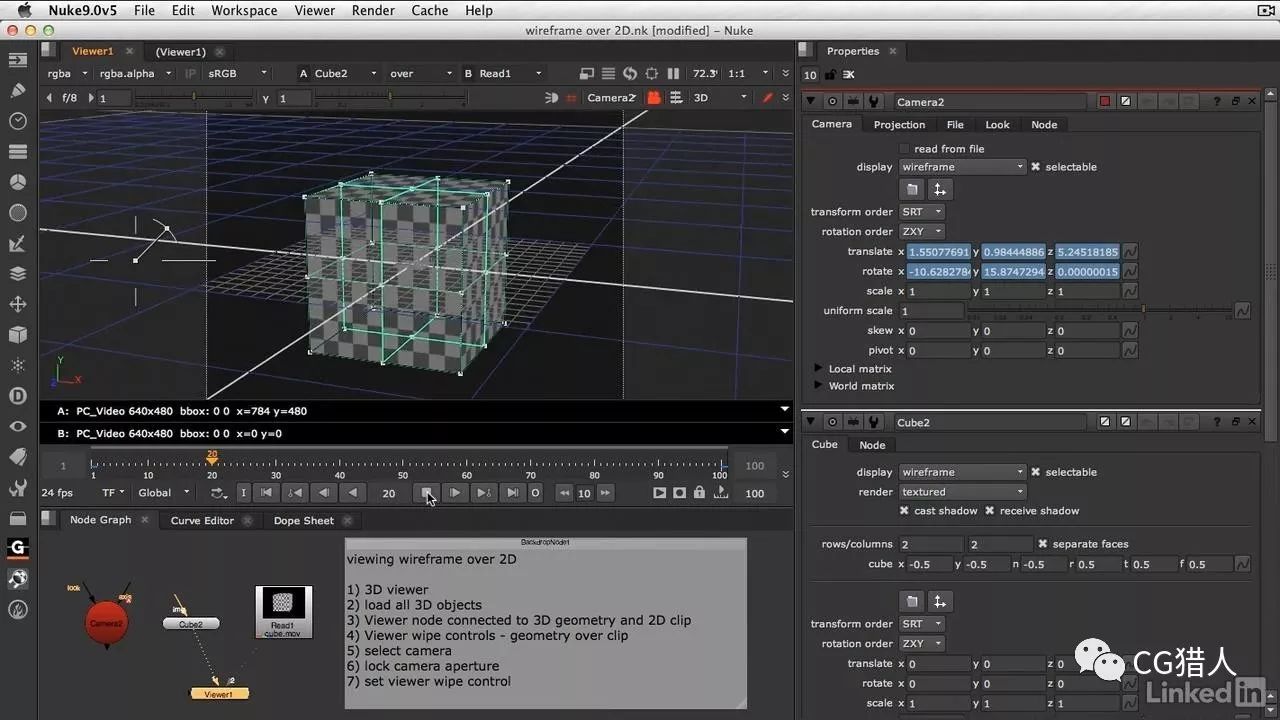This screenshot has height=720, width=1280.
Task: Toggle Cube2 selectable checkbox
Action: pyautogui.click(x=1036, y=472)
